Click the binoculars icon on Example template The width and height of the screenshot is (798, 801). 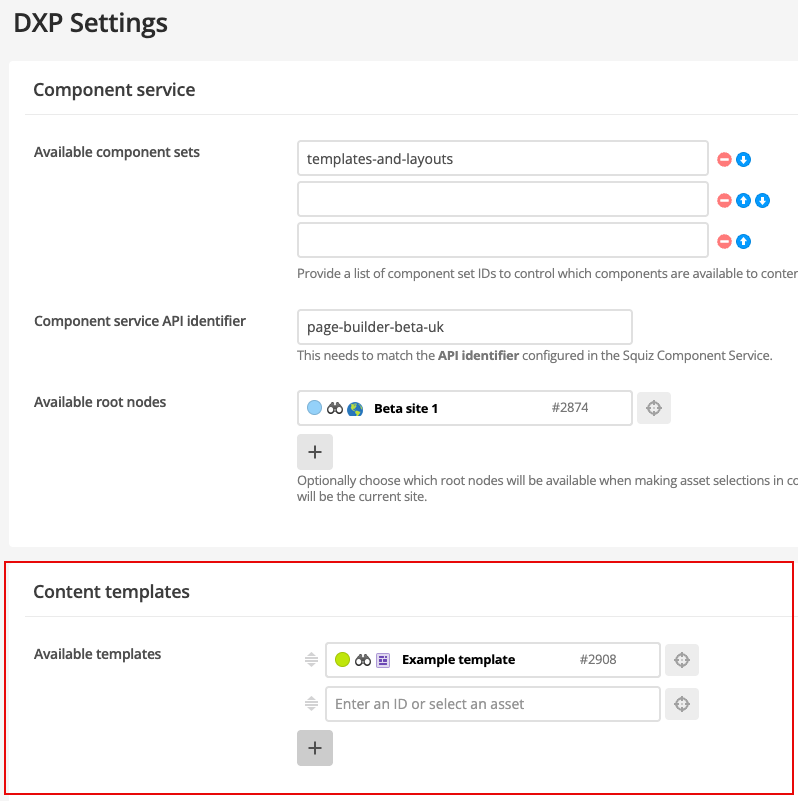(362, 660)
